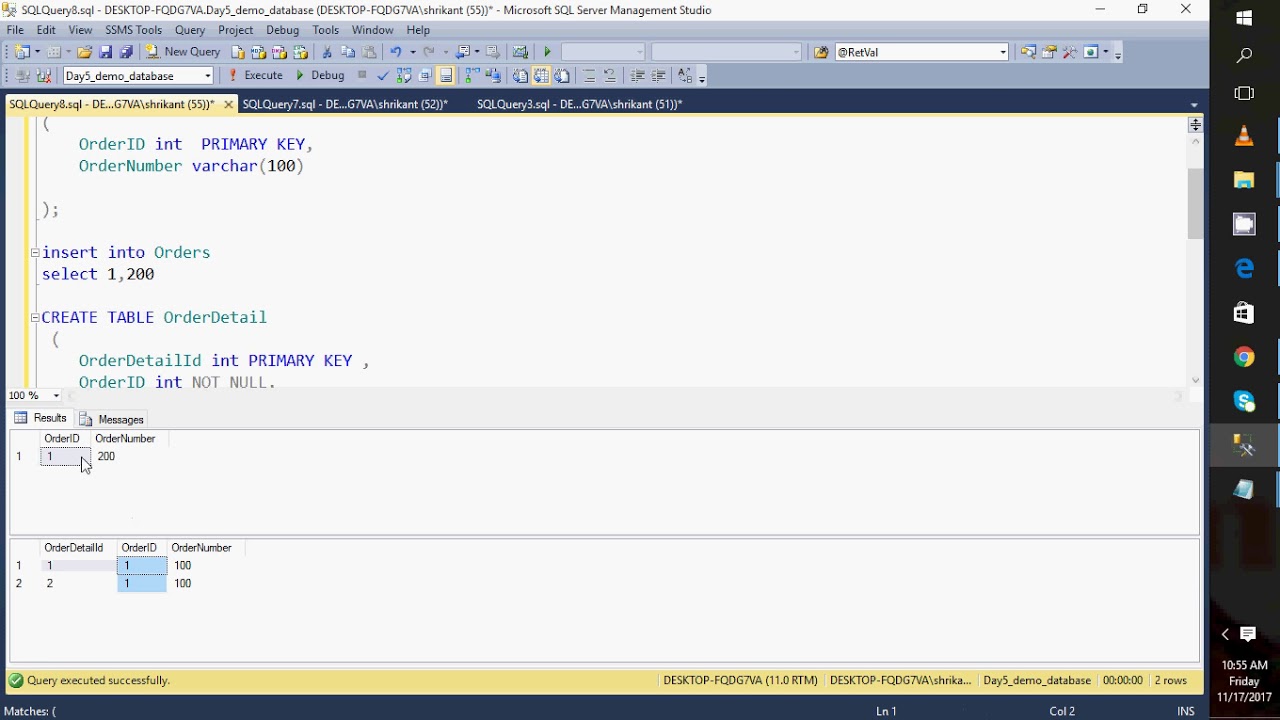Select the OrderID cell with value 1 in the first result grid
The image size is (1280, 720).
(x=65, y=456)
